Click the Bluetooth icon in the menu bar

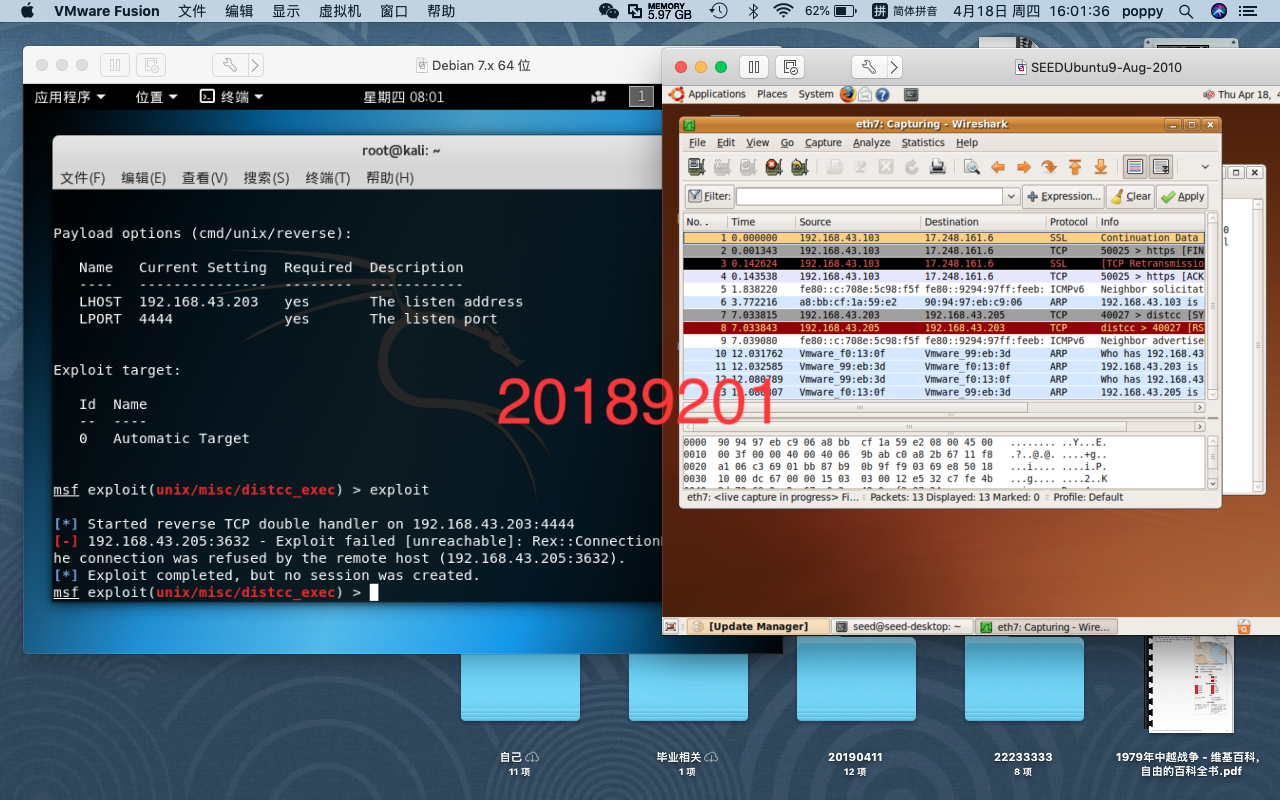[x=753, y=11]
